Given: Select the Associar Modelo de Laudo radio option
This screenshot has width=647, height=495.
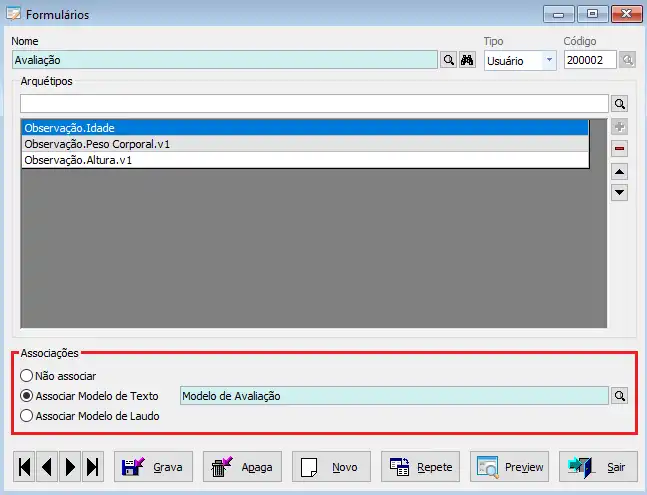Looking at the screenshot, I should tap(90, 416).
